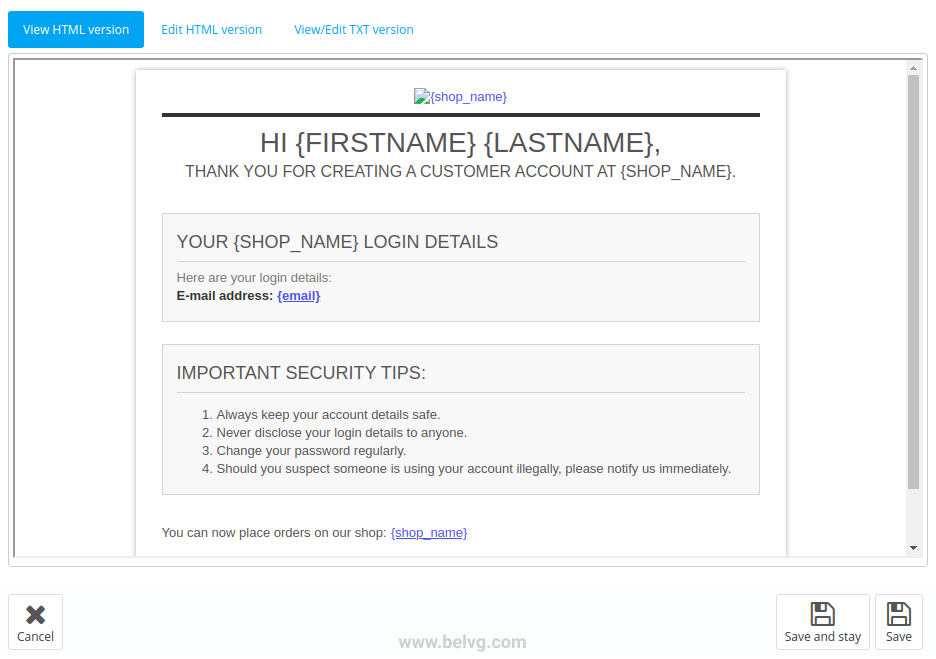936x659 pixels.
Task: Click the {email} link in login details
Action: click(298, 295)
